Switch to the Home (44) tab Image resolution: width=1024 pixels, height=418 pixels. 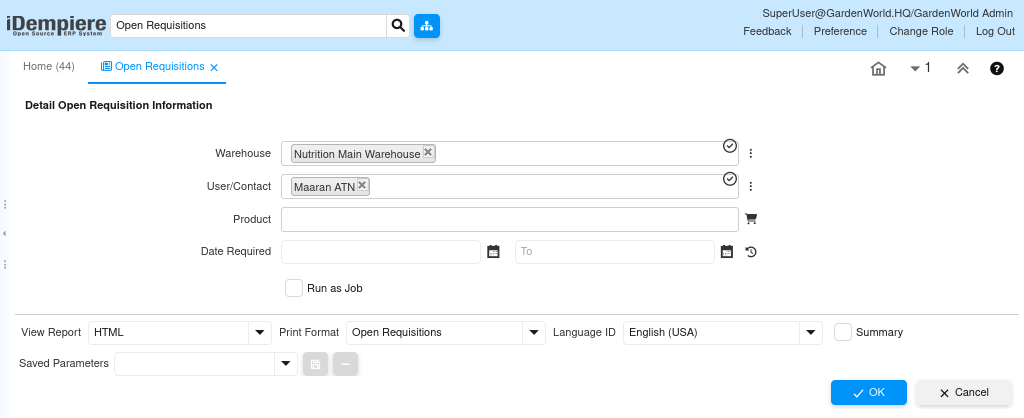point(49,67)
